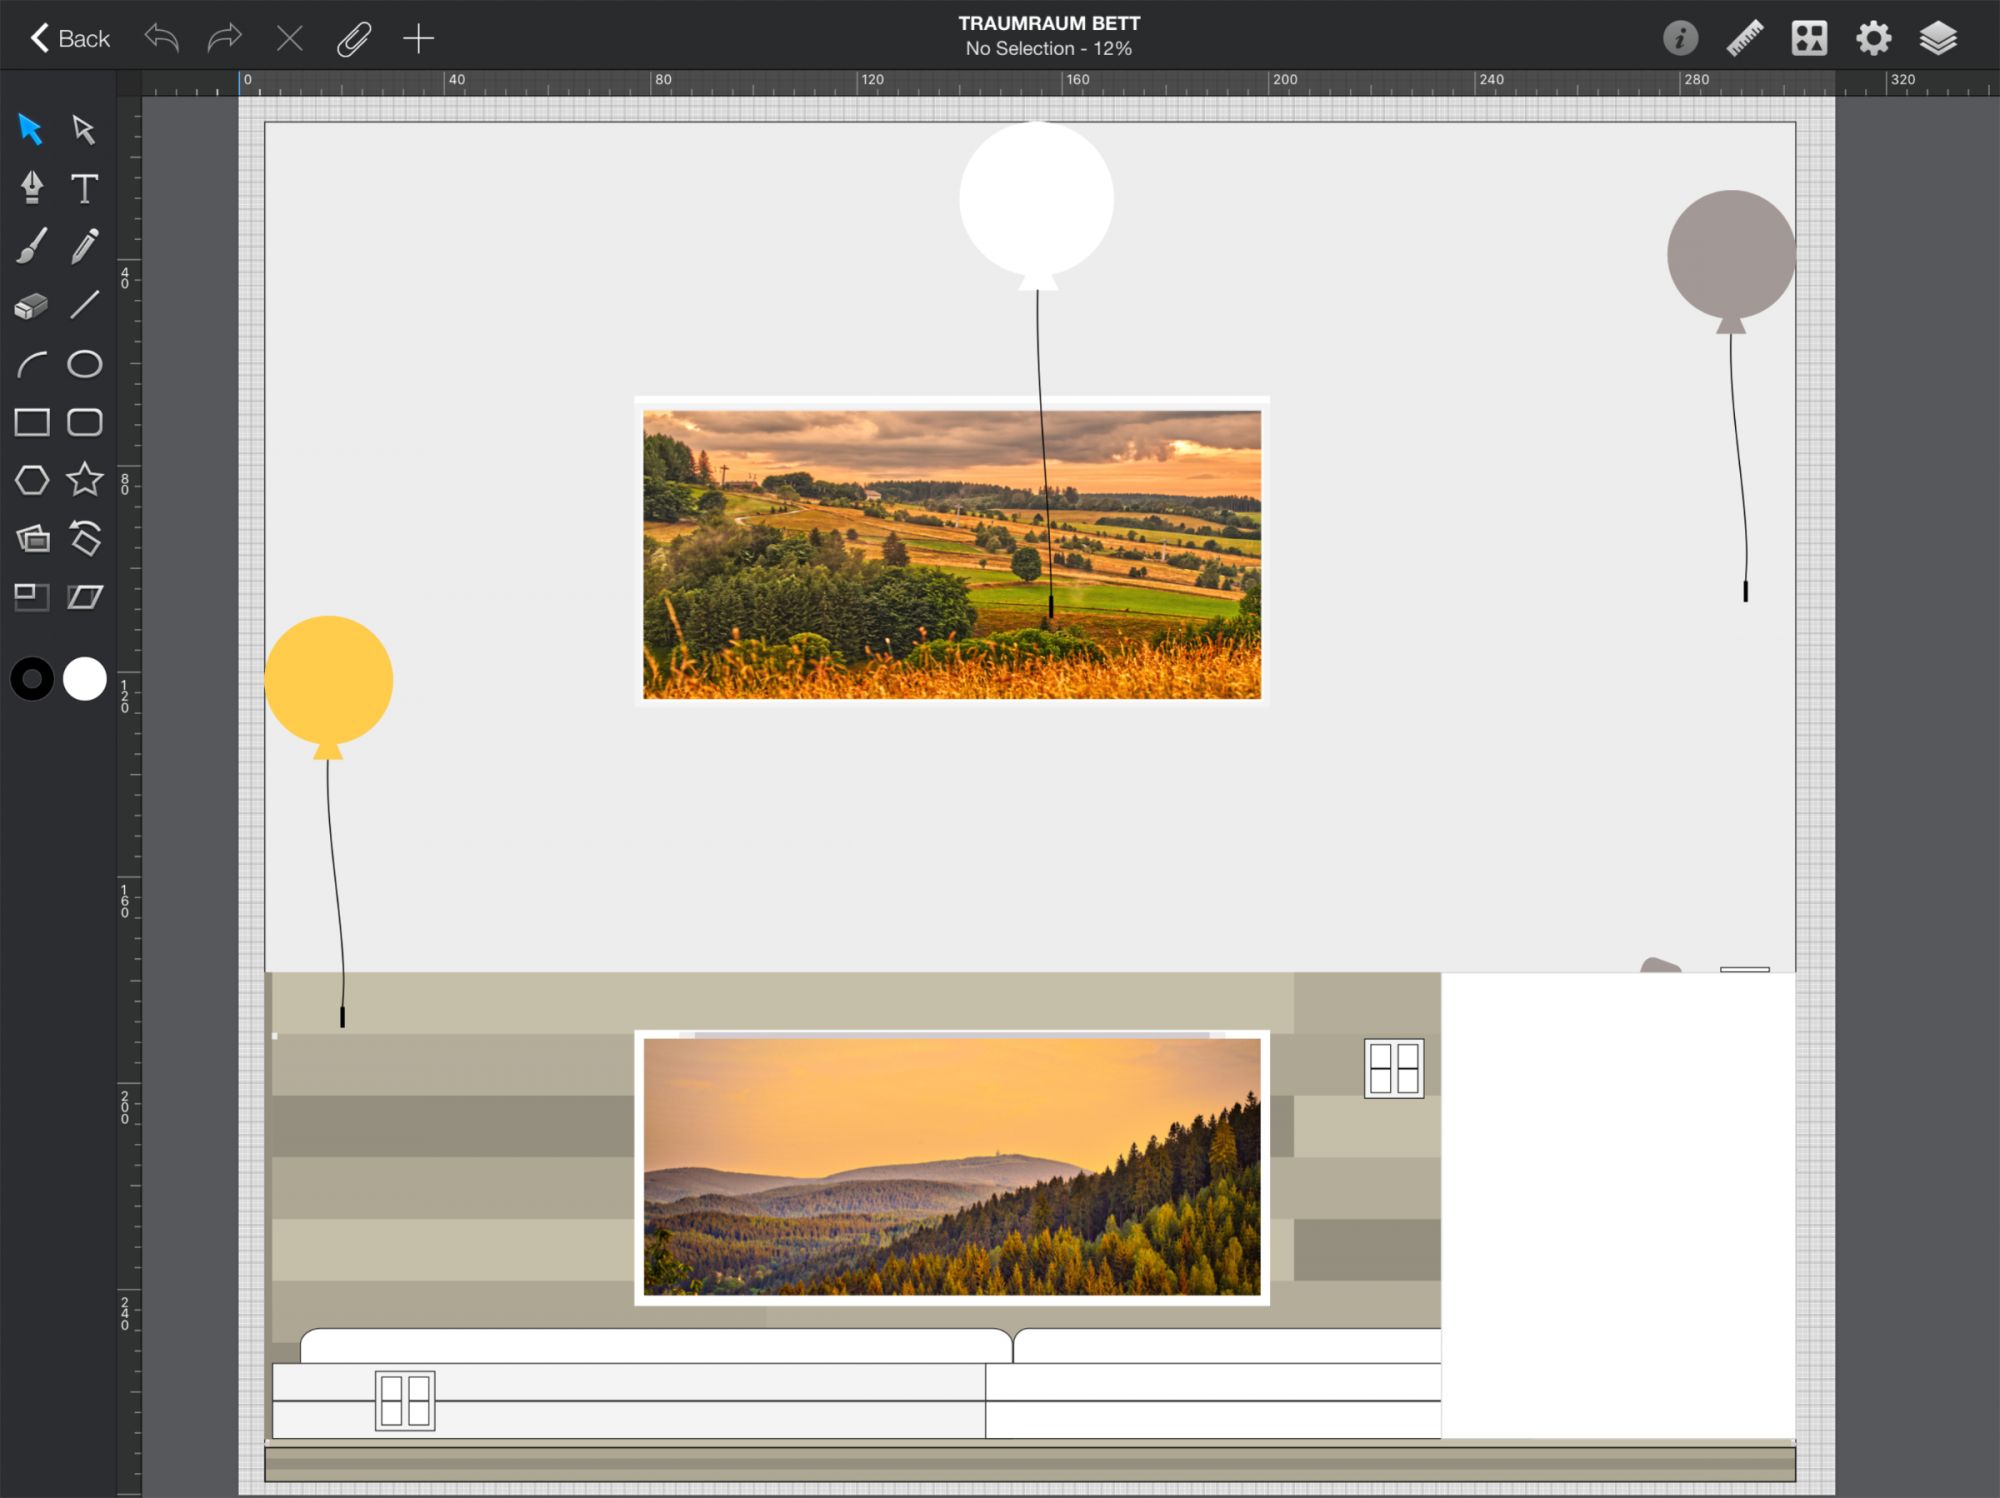
Task: Select the Selection arrow tool
Action: 30,129
